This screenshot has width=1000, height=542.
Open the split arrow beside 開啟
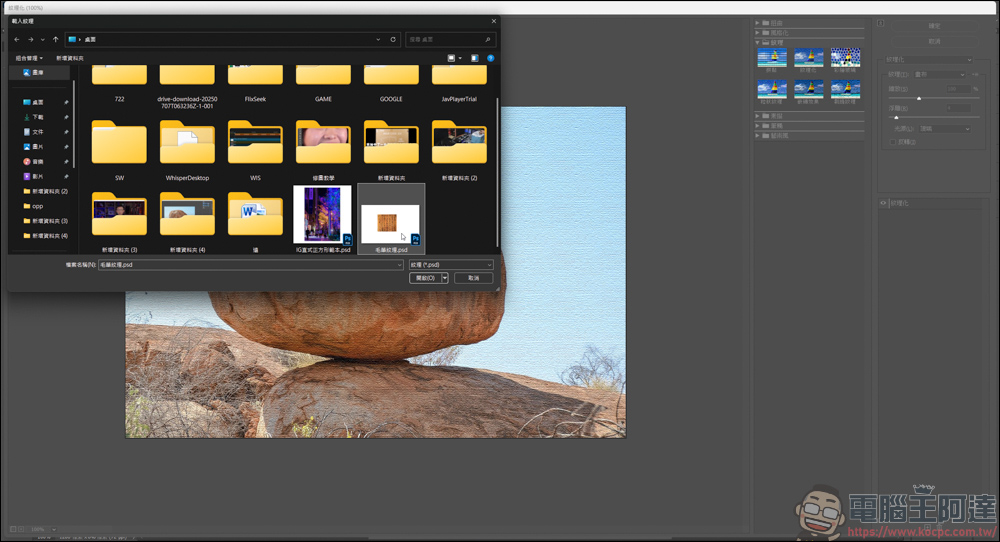445,278
